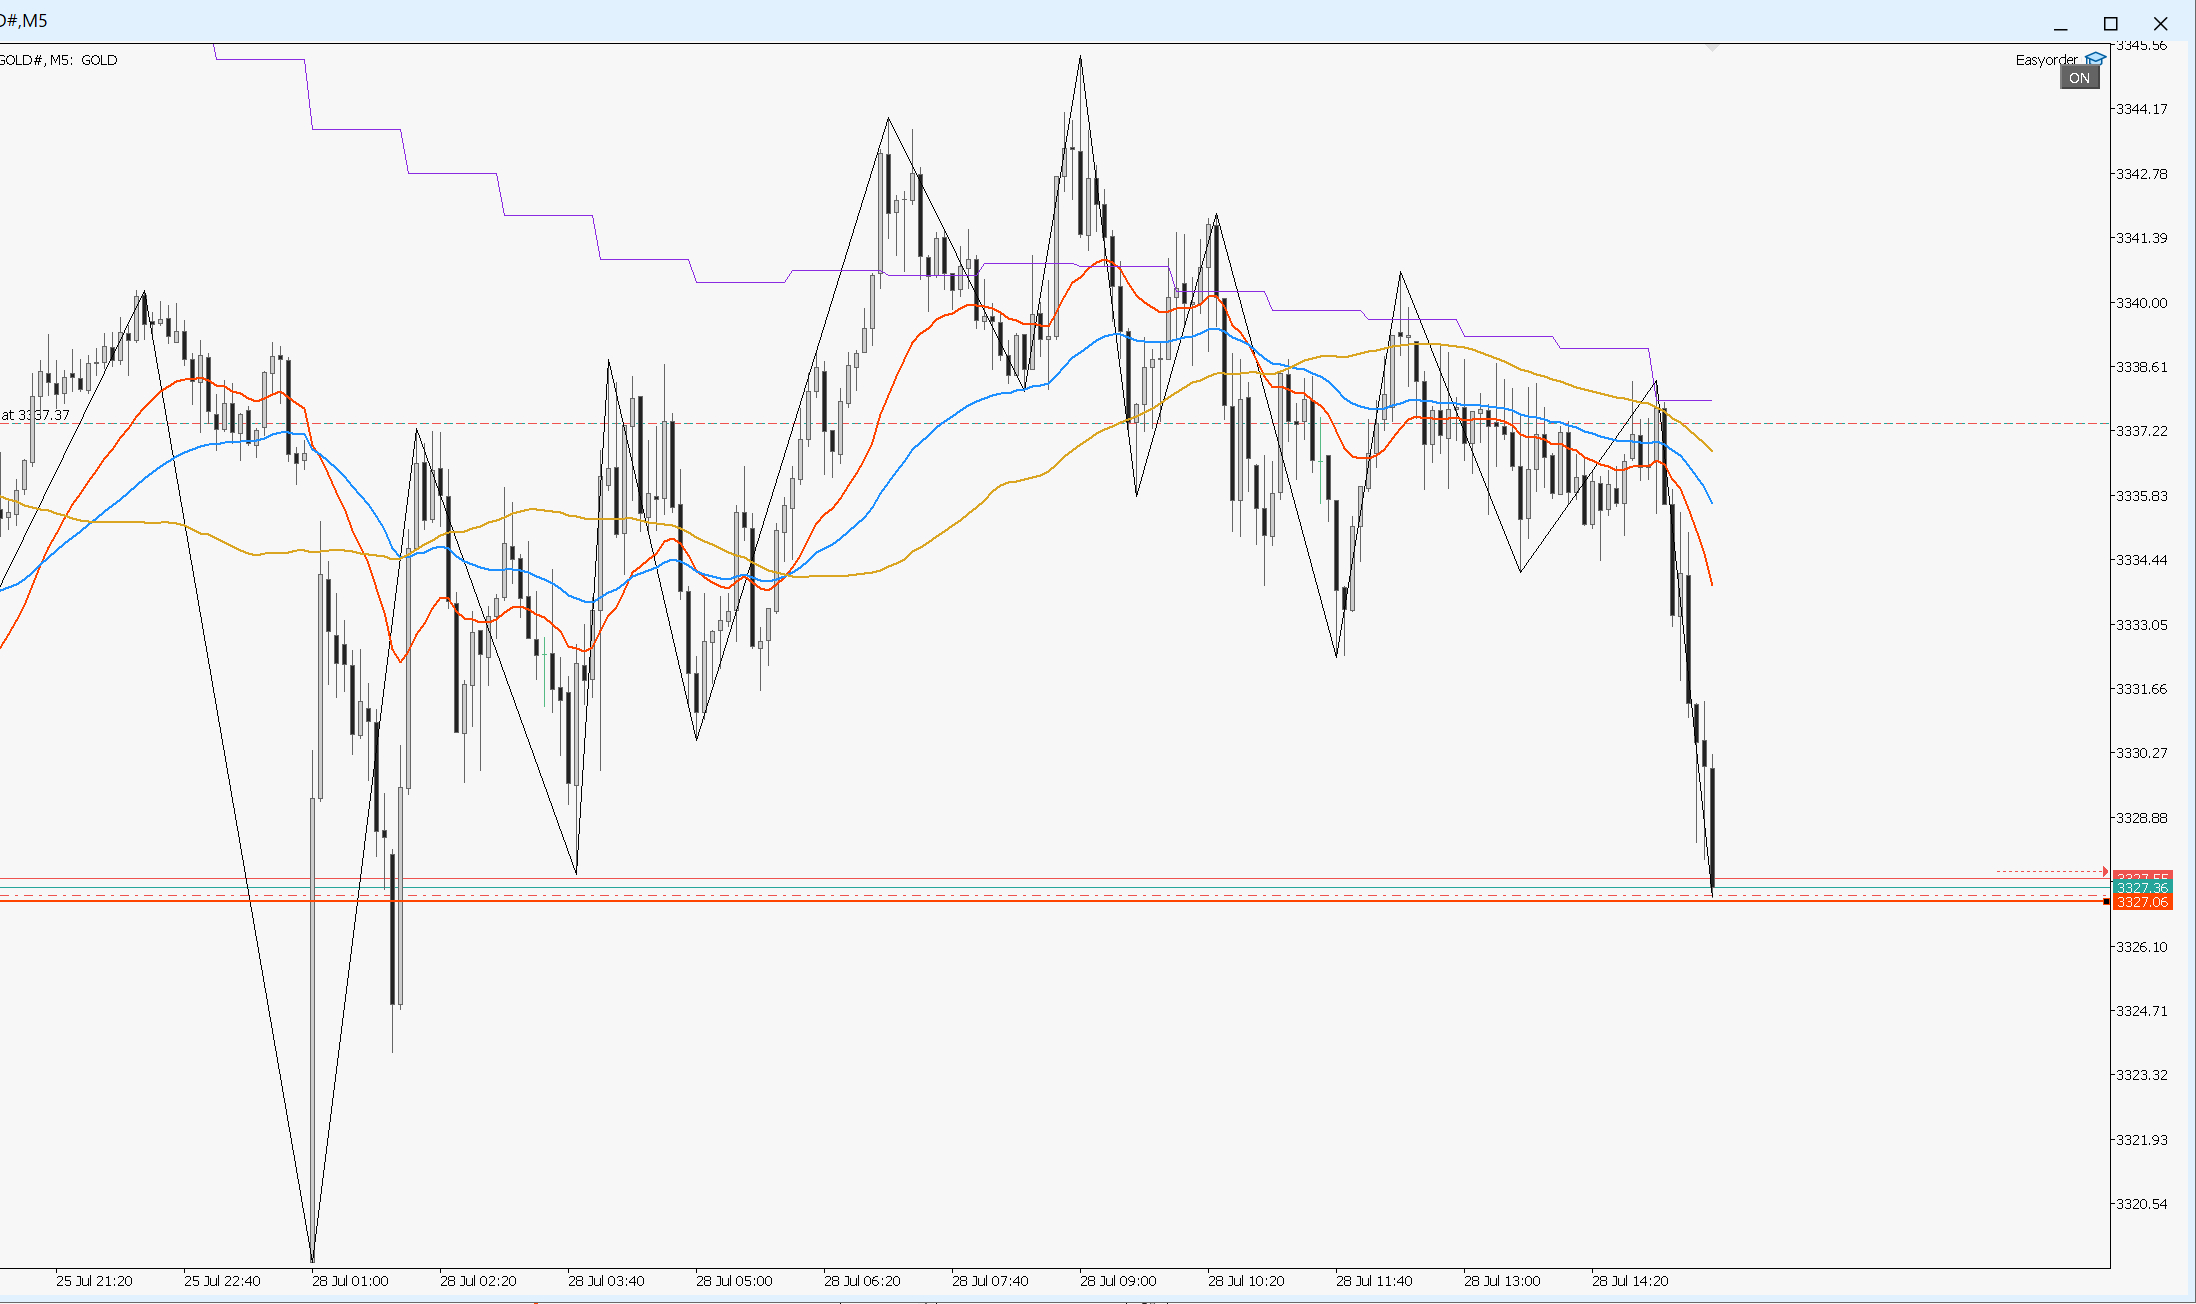Click the 28 Jul 01:00 time label
The image size is (2196, 1304).
(350, 1281)
